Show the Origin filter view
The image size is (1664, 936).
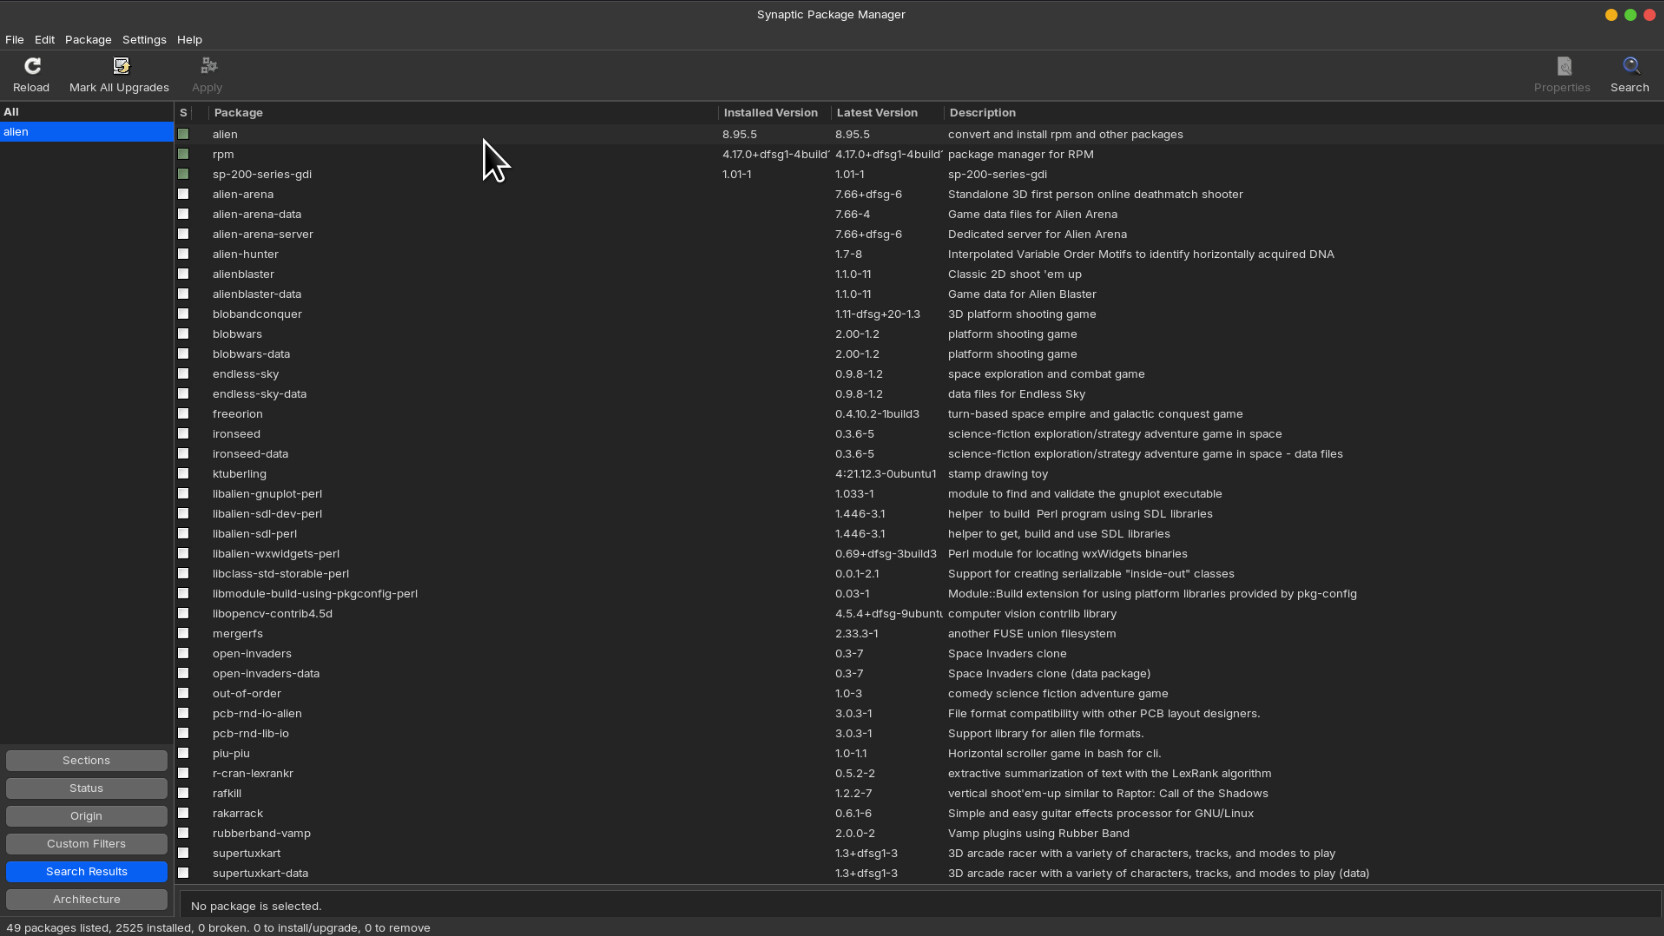86,816
